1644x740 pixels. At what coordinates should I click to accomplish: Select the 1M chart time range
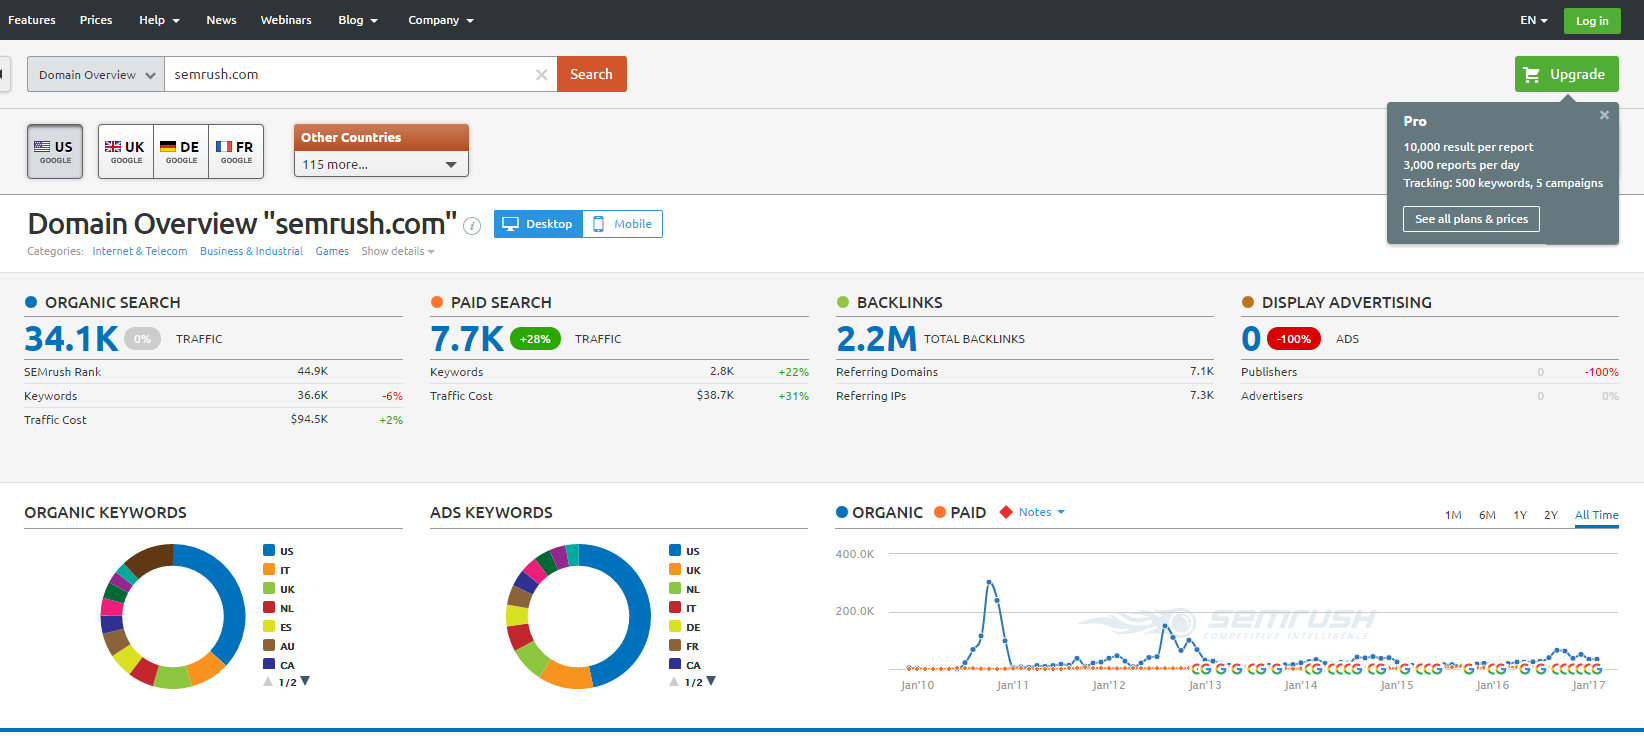1453,515
